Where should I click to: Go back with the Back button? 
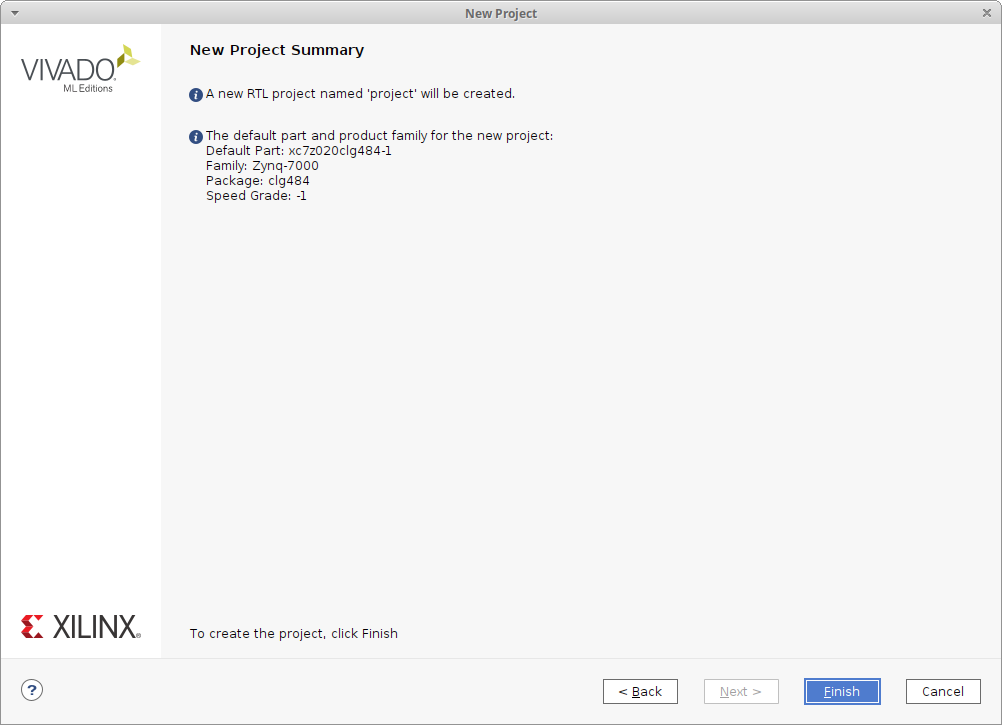640,691
